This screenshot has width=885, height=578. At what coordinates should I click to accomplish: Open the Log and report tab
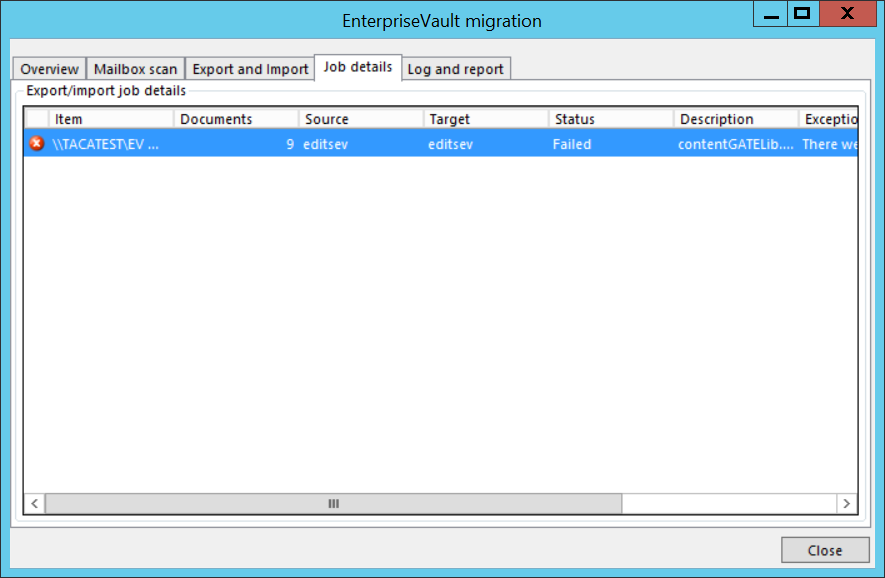[x=455, y=69]
